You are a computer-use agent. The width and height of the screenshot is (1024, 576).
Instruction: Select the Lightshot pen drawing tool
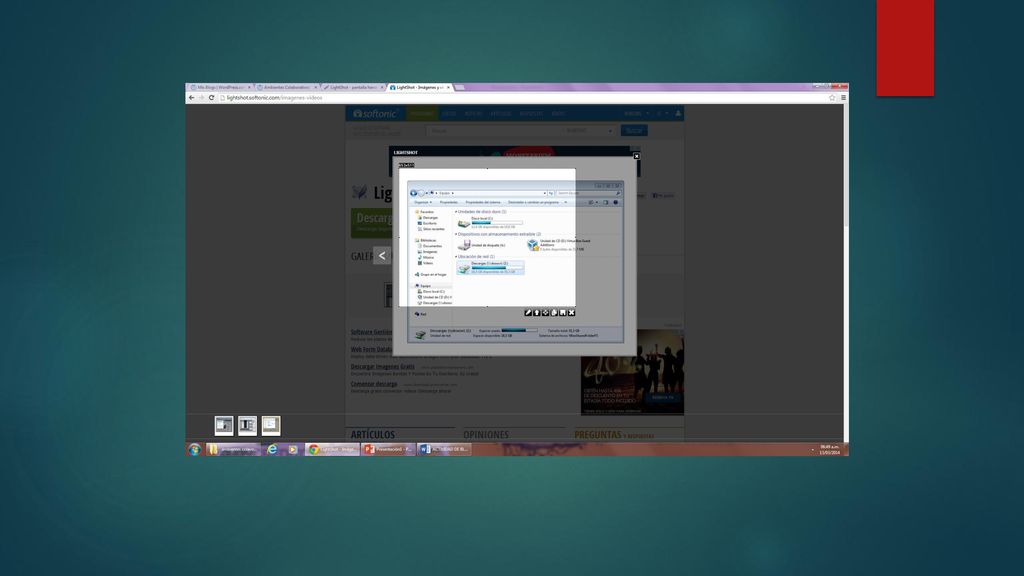[528, 313]
